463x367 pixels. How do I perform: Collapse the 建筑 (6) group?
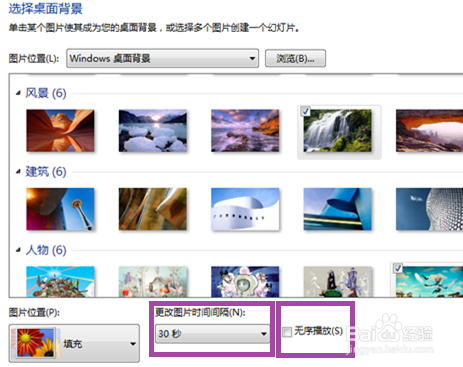pos(18,172)
